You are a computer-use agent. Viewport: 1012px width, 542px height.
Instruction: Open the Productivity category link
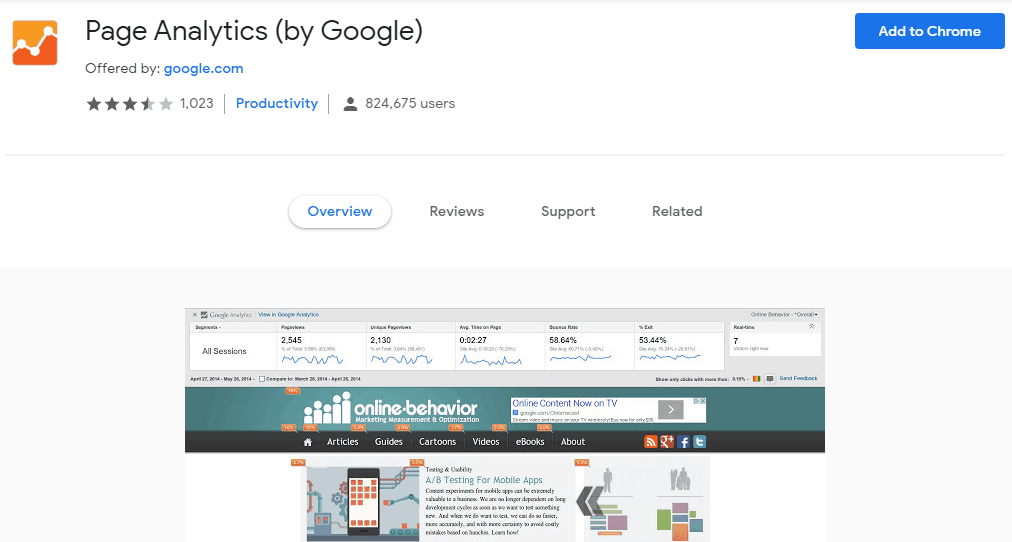[277, 103]
